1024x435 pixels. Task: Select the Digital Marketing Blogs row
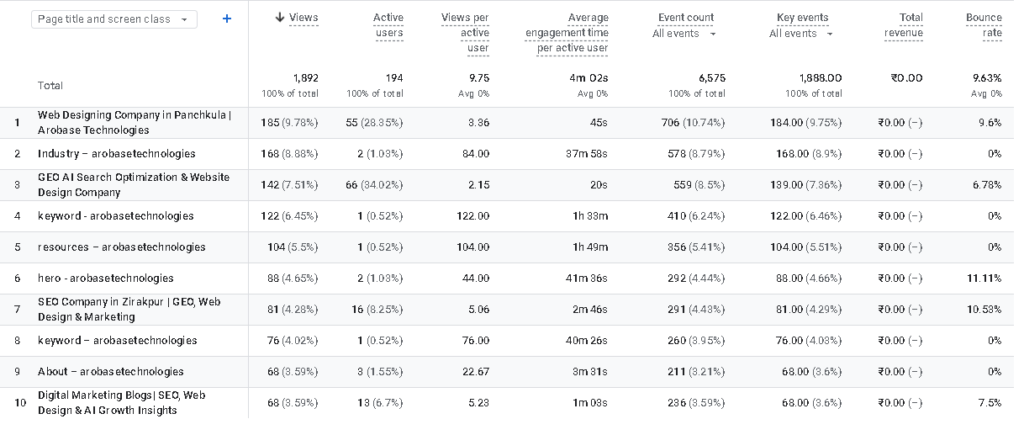pyautogui.click(x=512, y=403)
